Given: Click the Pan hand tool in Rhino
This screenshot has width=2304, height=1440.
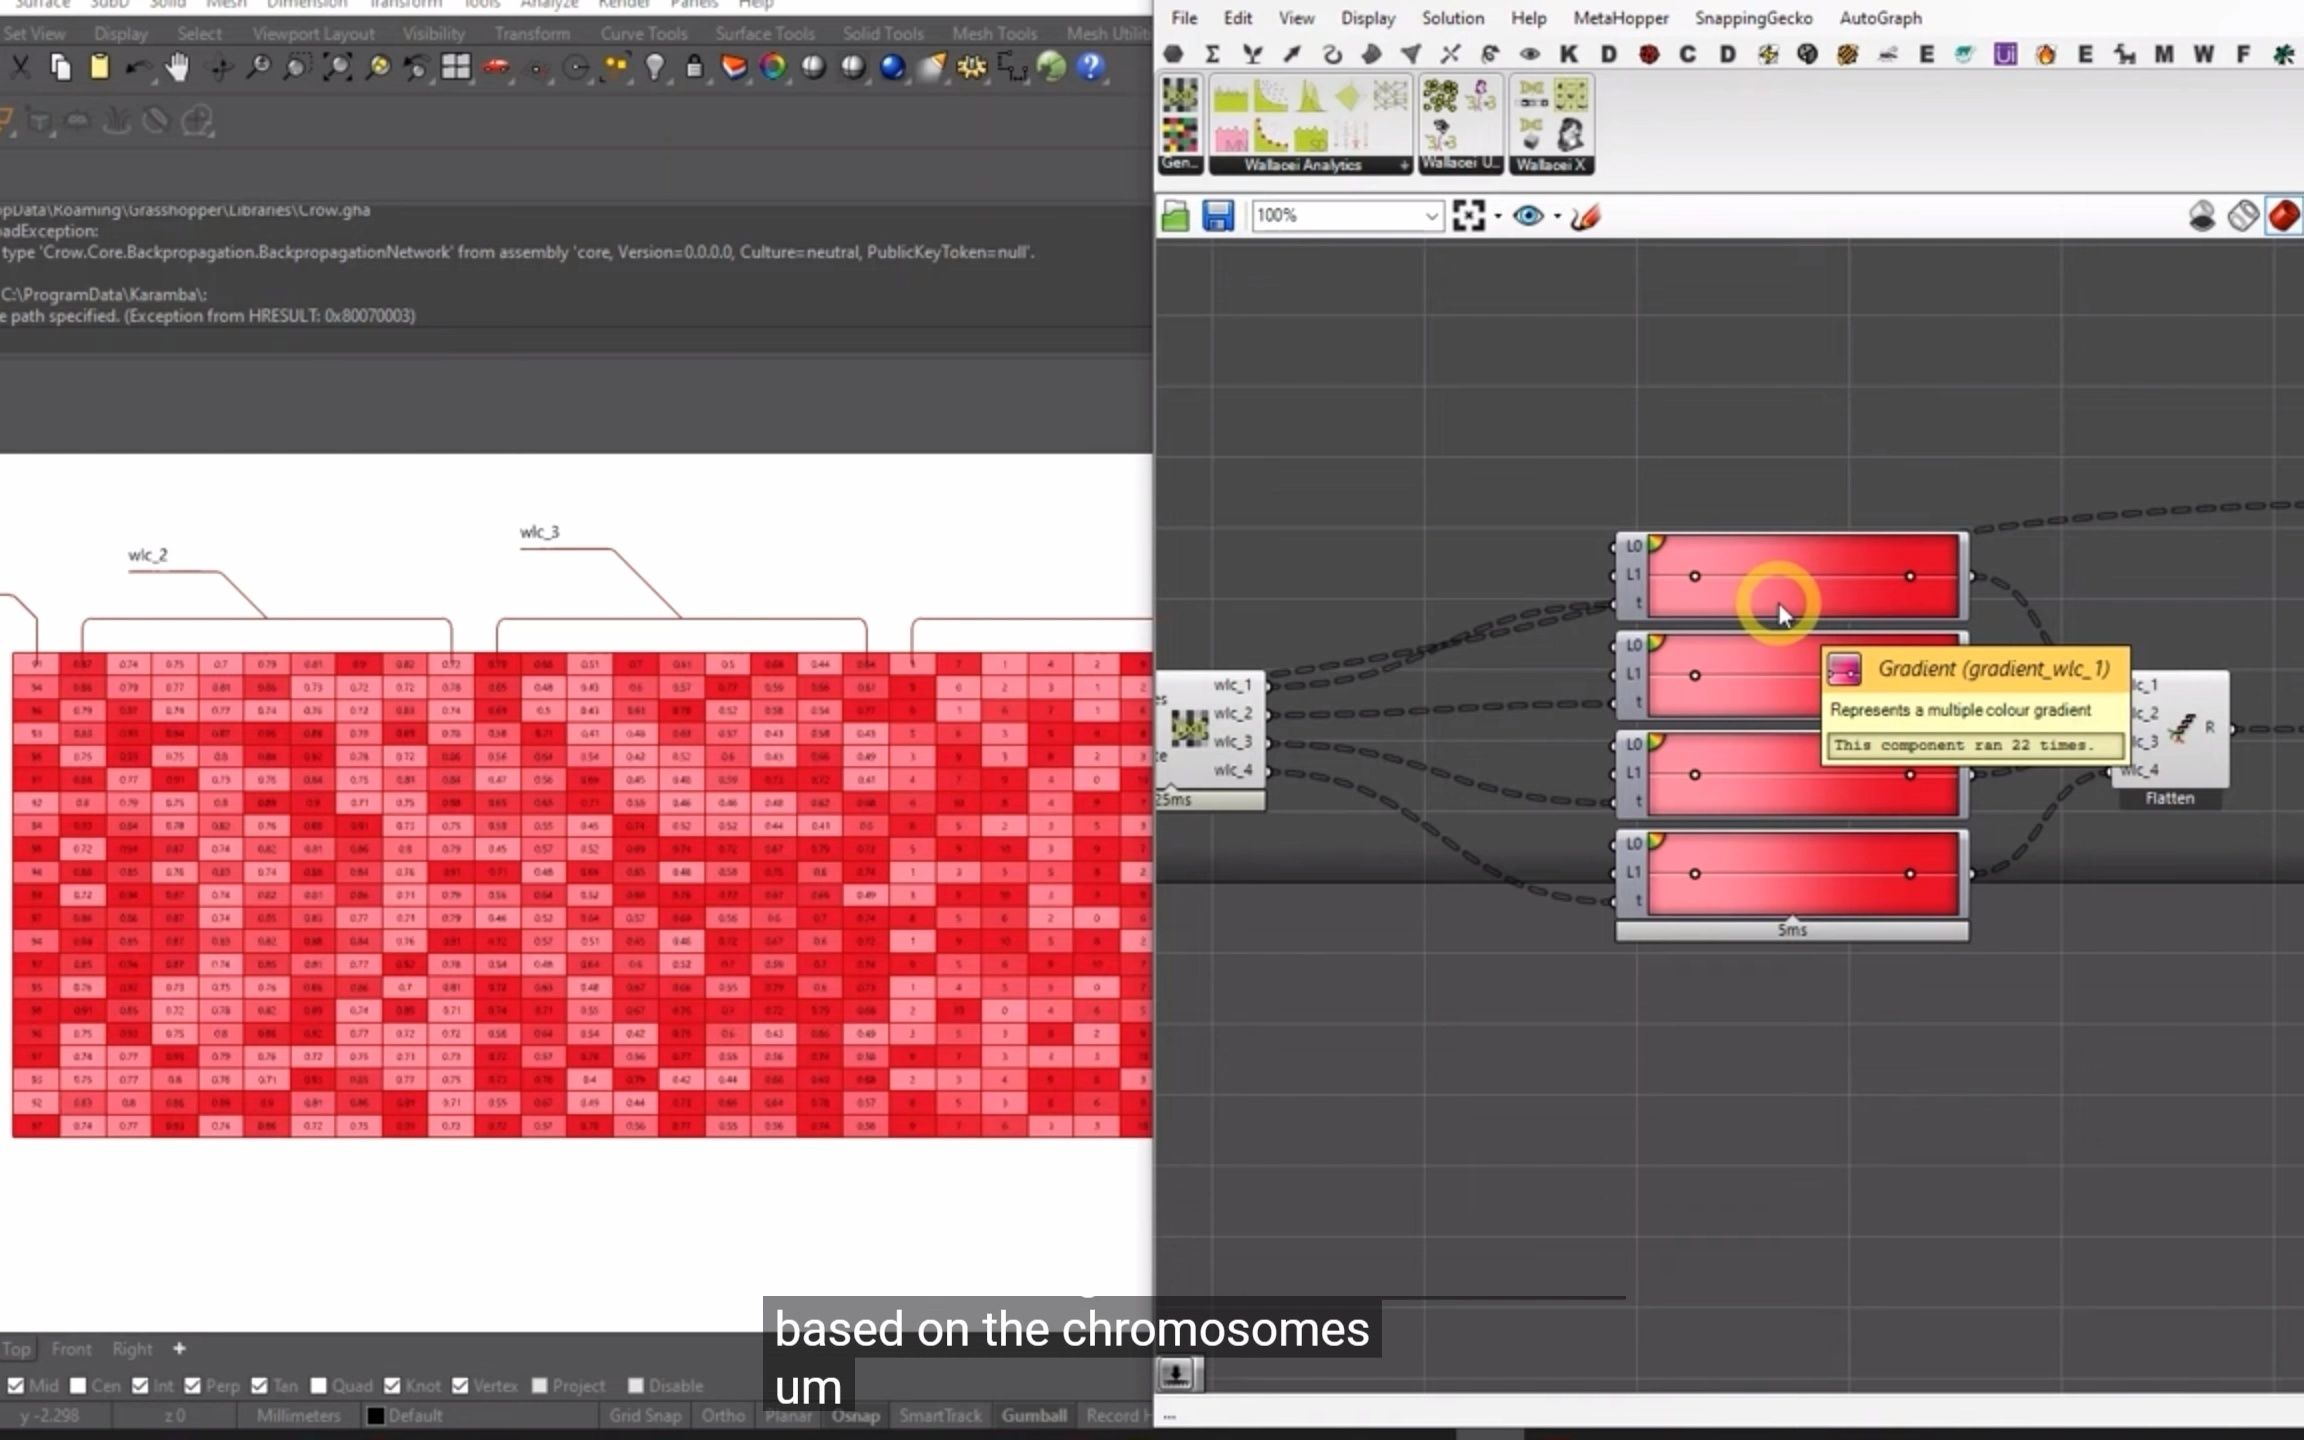Looking at the screenshot, I should 177,67.
